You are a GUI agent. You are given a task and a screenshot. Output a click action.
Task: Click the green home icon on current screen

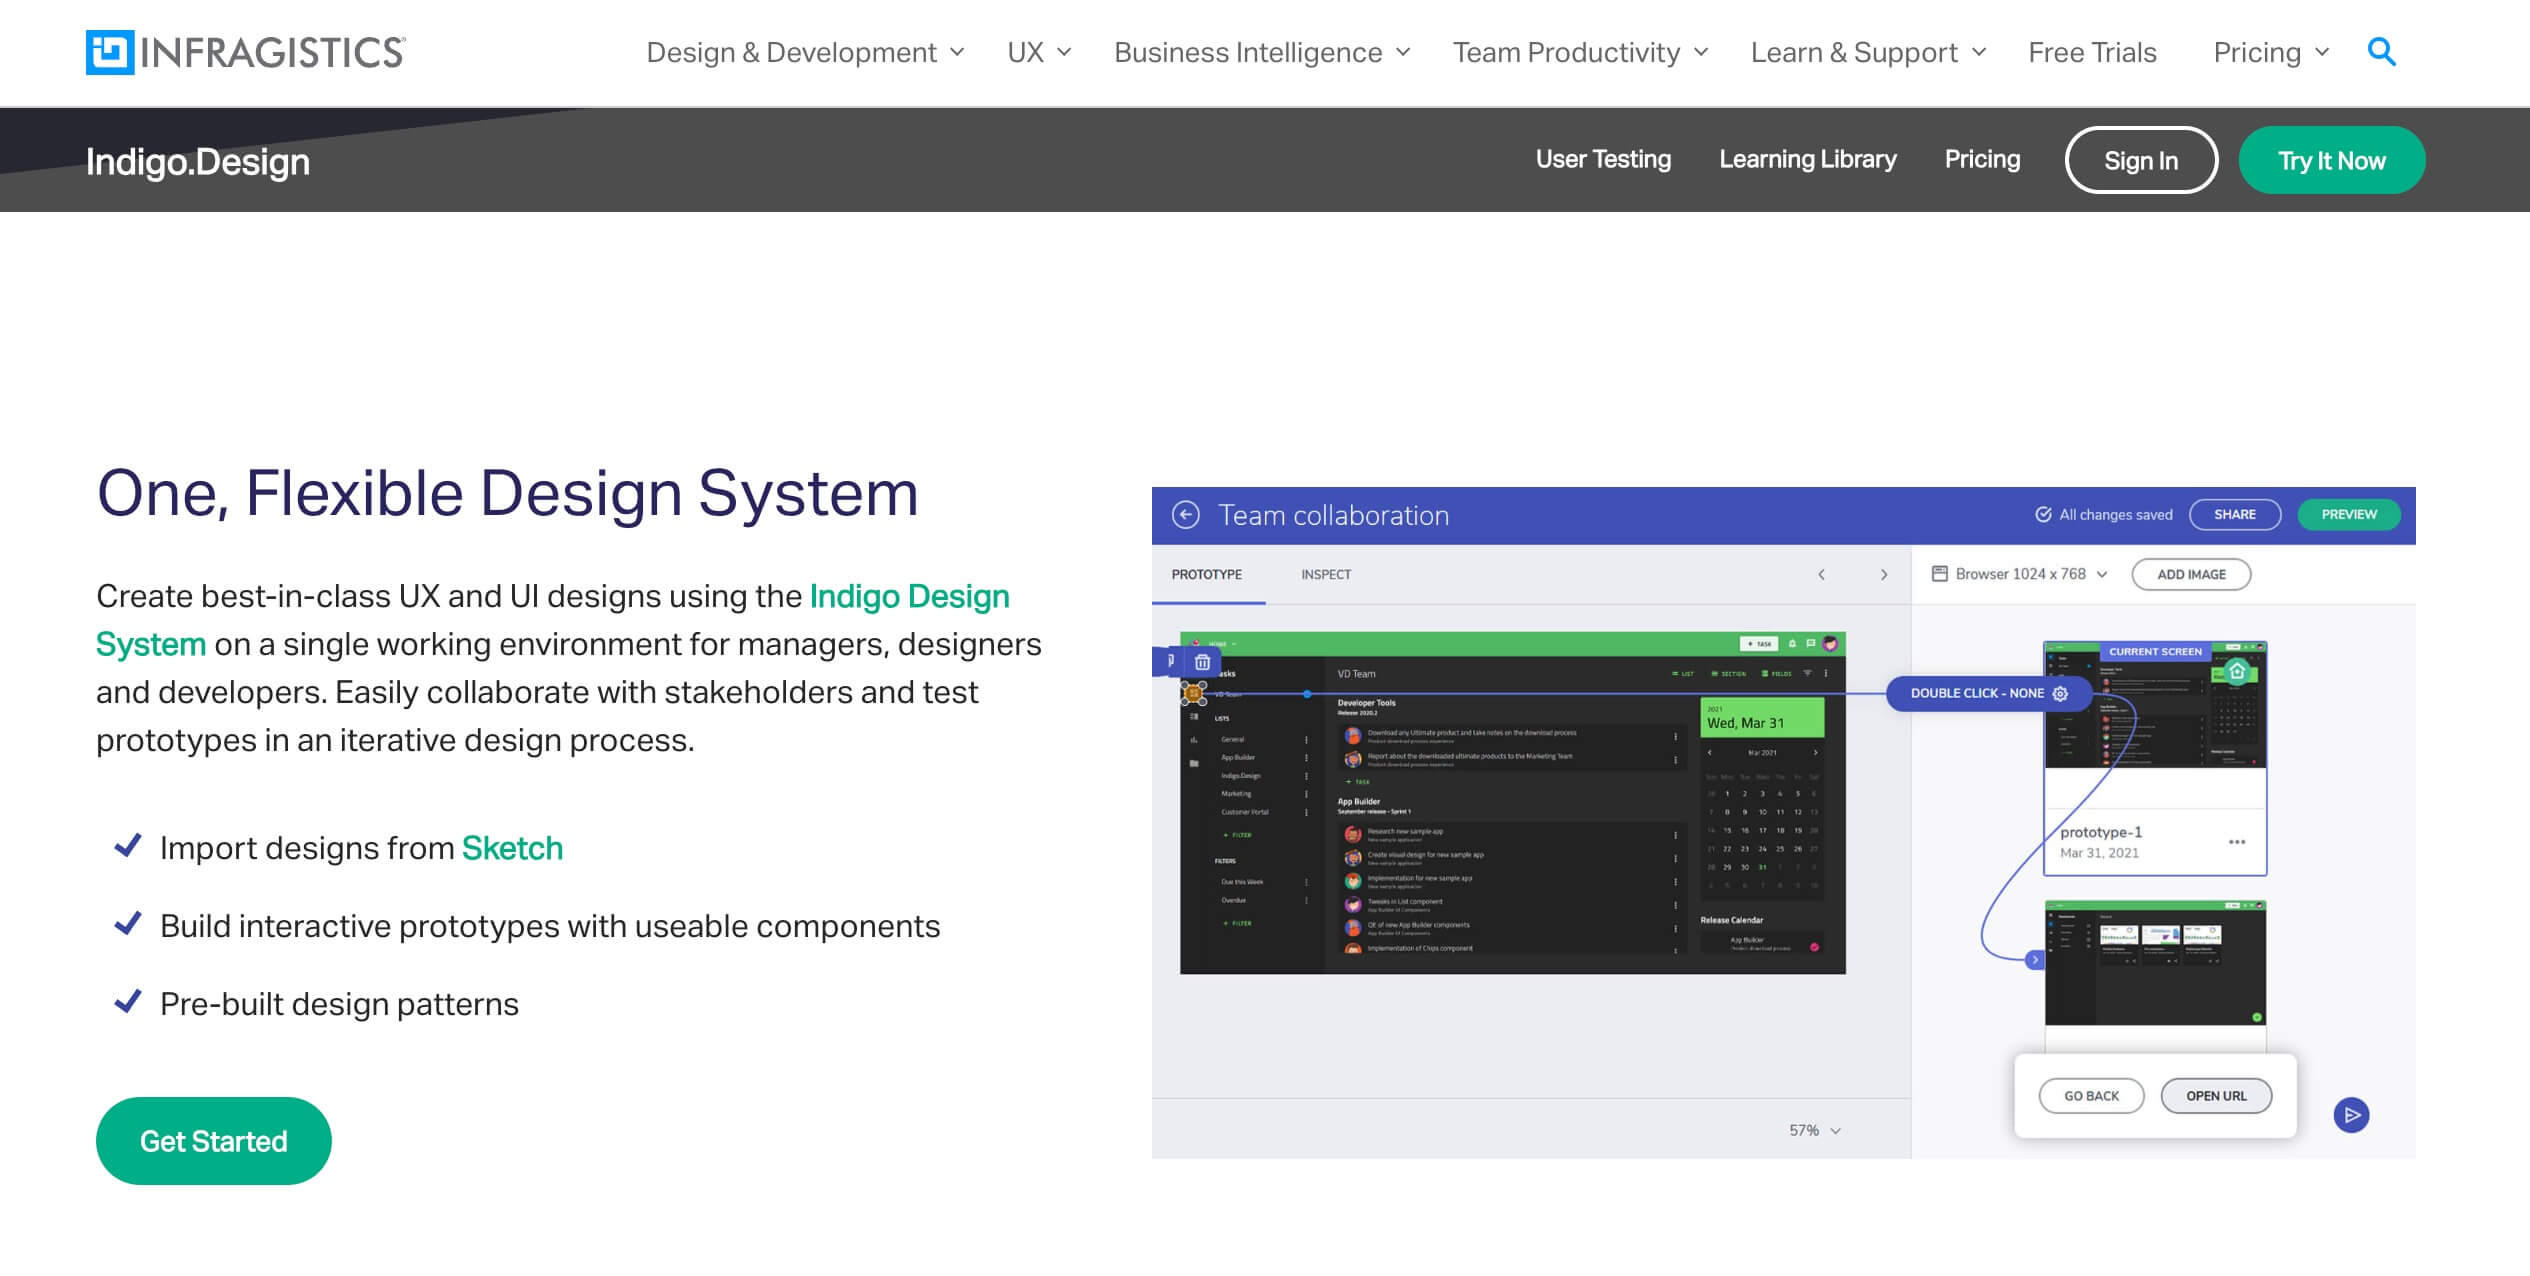2237,672
